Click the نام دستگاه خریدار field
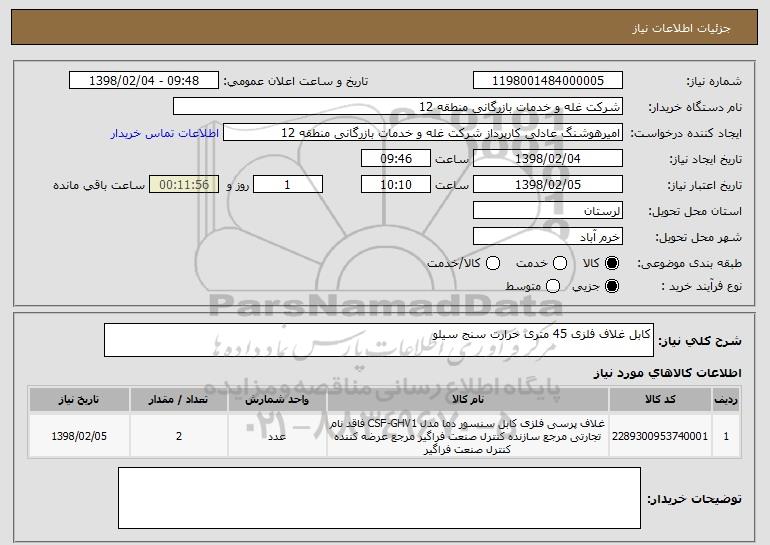The width and height of the screenshot is (770, 545). pyautogui.click(x=397, y=107)
